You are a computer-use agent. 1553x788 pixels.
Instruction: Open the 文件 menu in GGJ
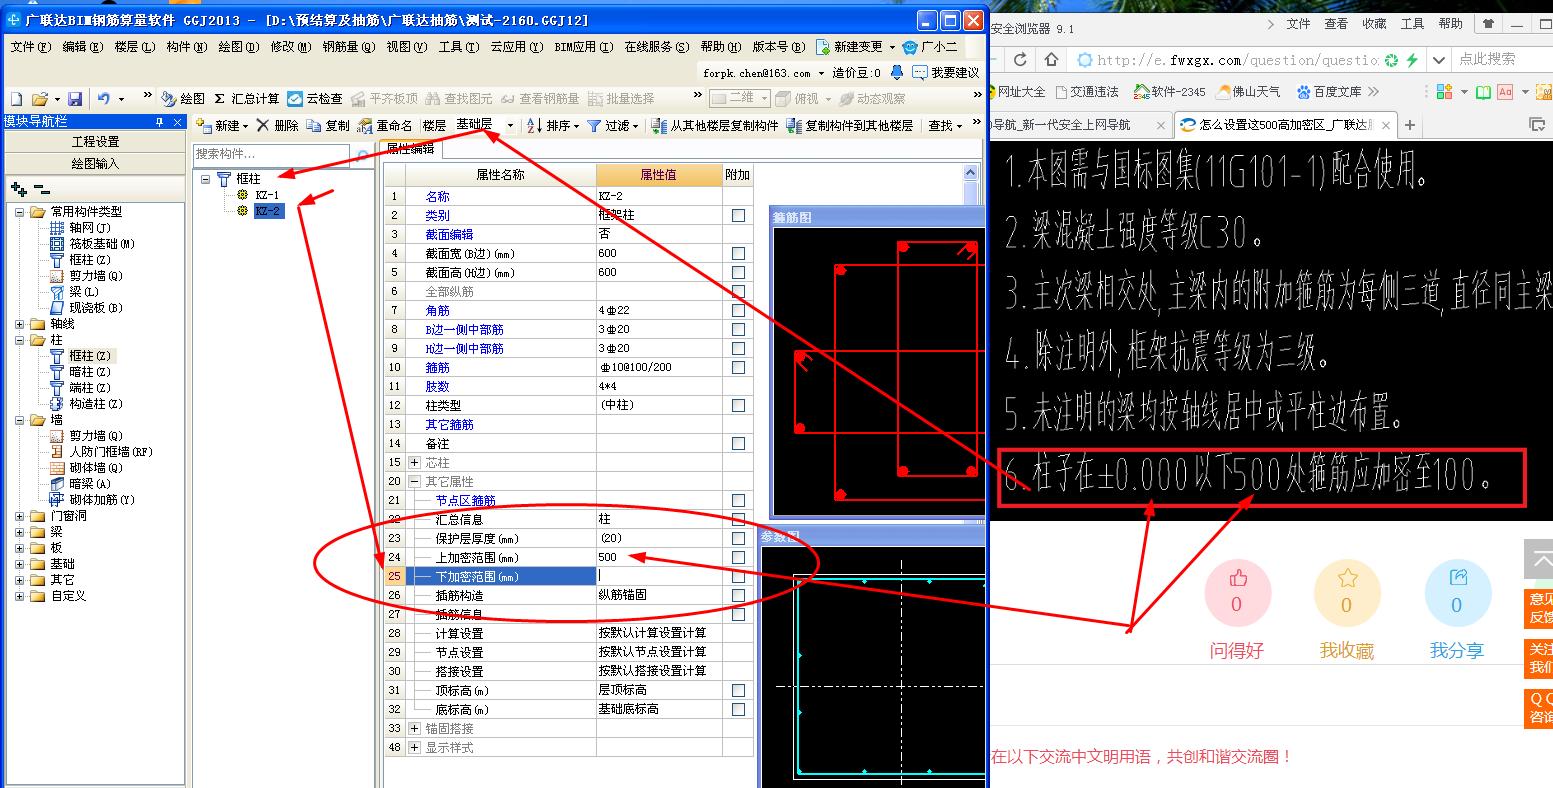point(31,47)
